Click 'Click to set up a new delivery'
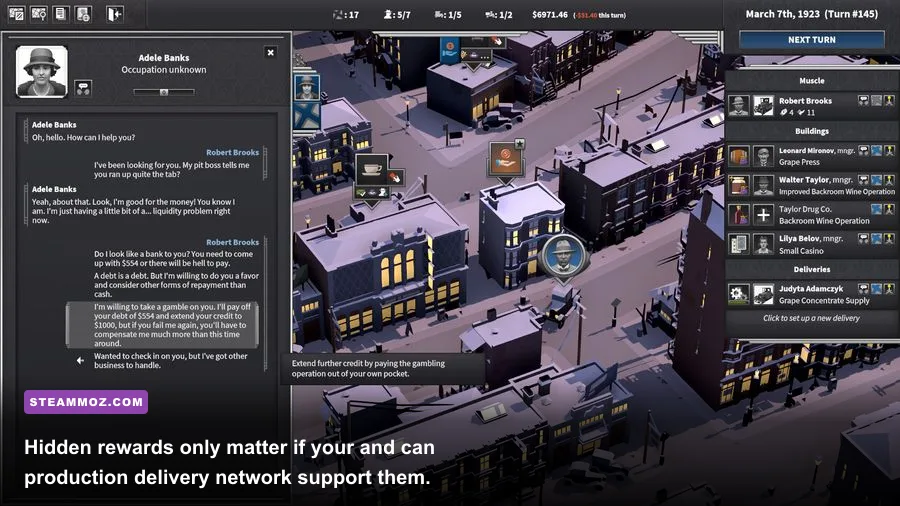The image size is (900, 506). [811, 318]
